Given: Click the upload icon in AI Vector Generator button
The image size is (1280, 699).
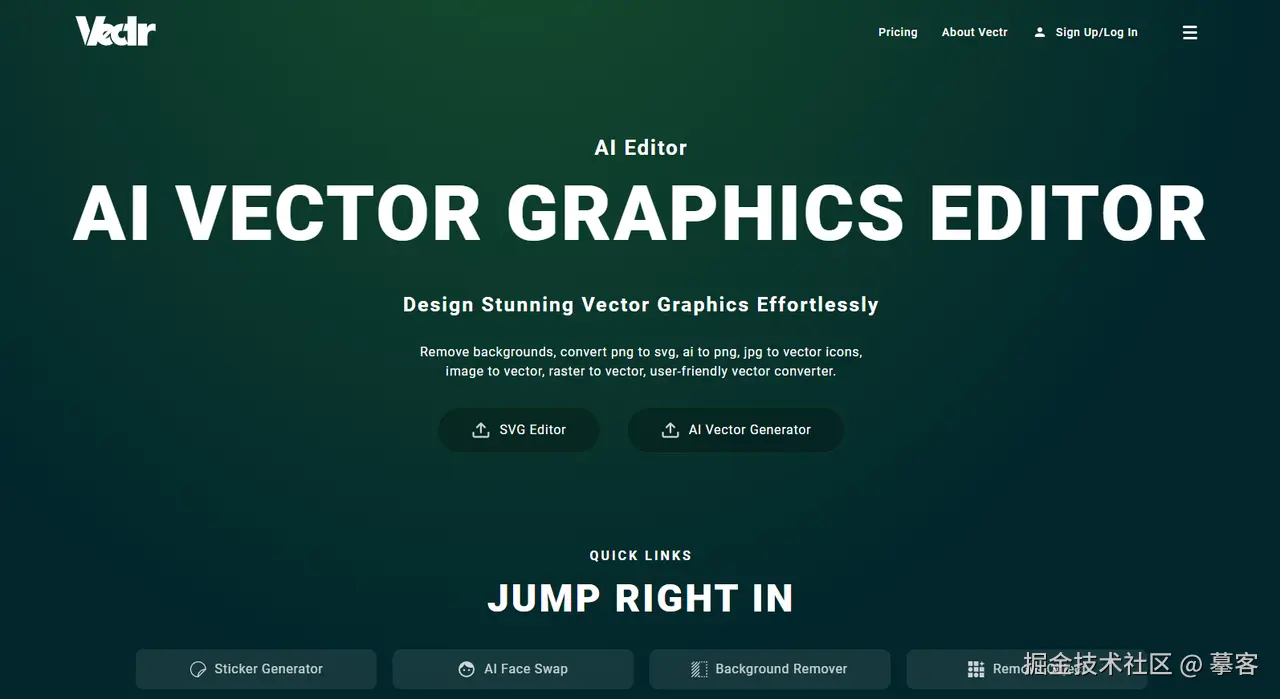Looking at the screenshot, I should coord(670,430).
